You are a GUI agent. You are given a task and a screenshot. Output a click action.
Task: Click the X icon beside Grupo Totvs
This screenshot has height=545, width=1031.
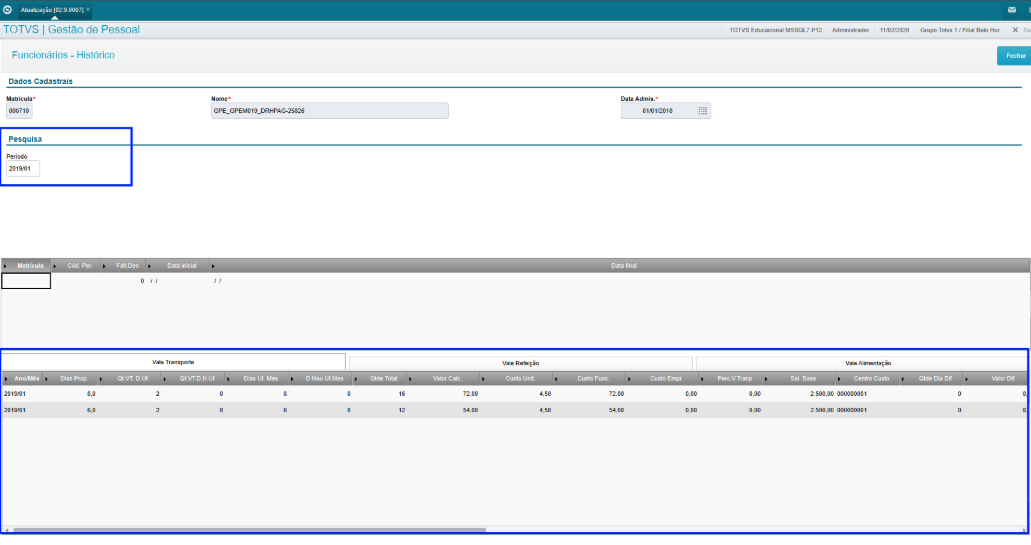[x=1015, y=30]
